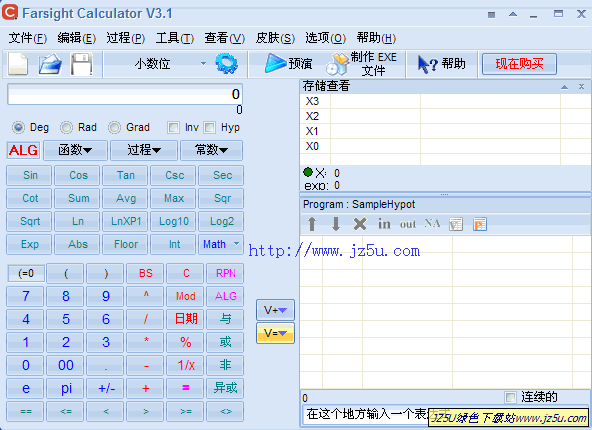This screenshot has width=592, height=430.
Task: Click the Sqrt function button
Action: (29, 221)
